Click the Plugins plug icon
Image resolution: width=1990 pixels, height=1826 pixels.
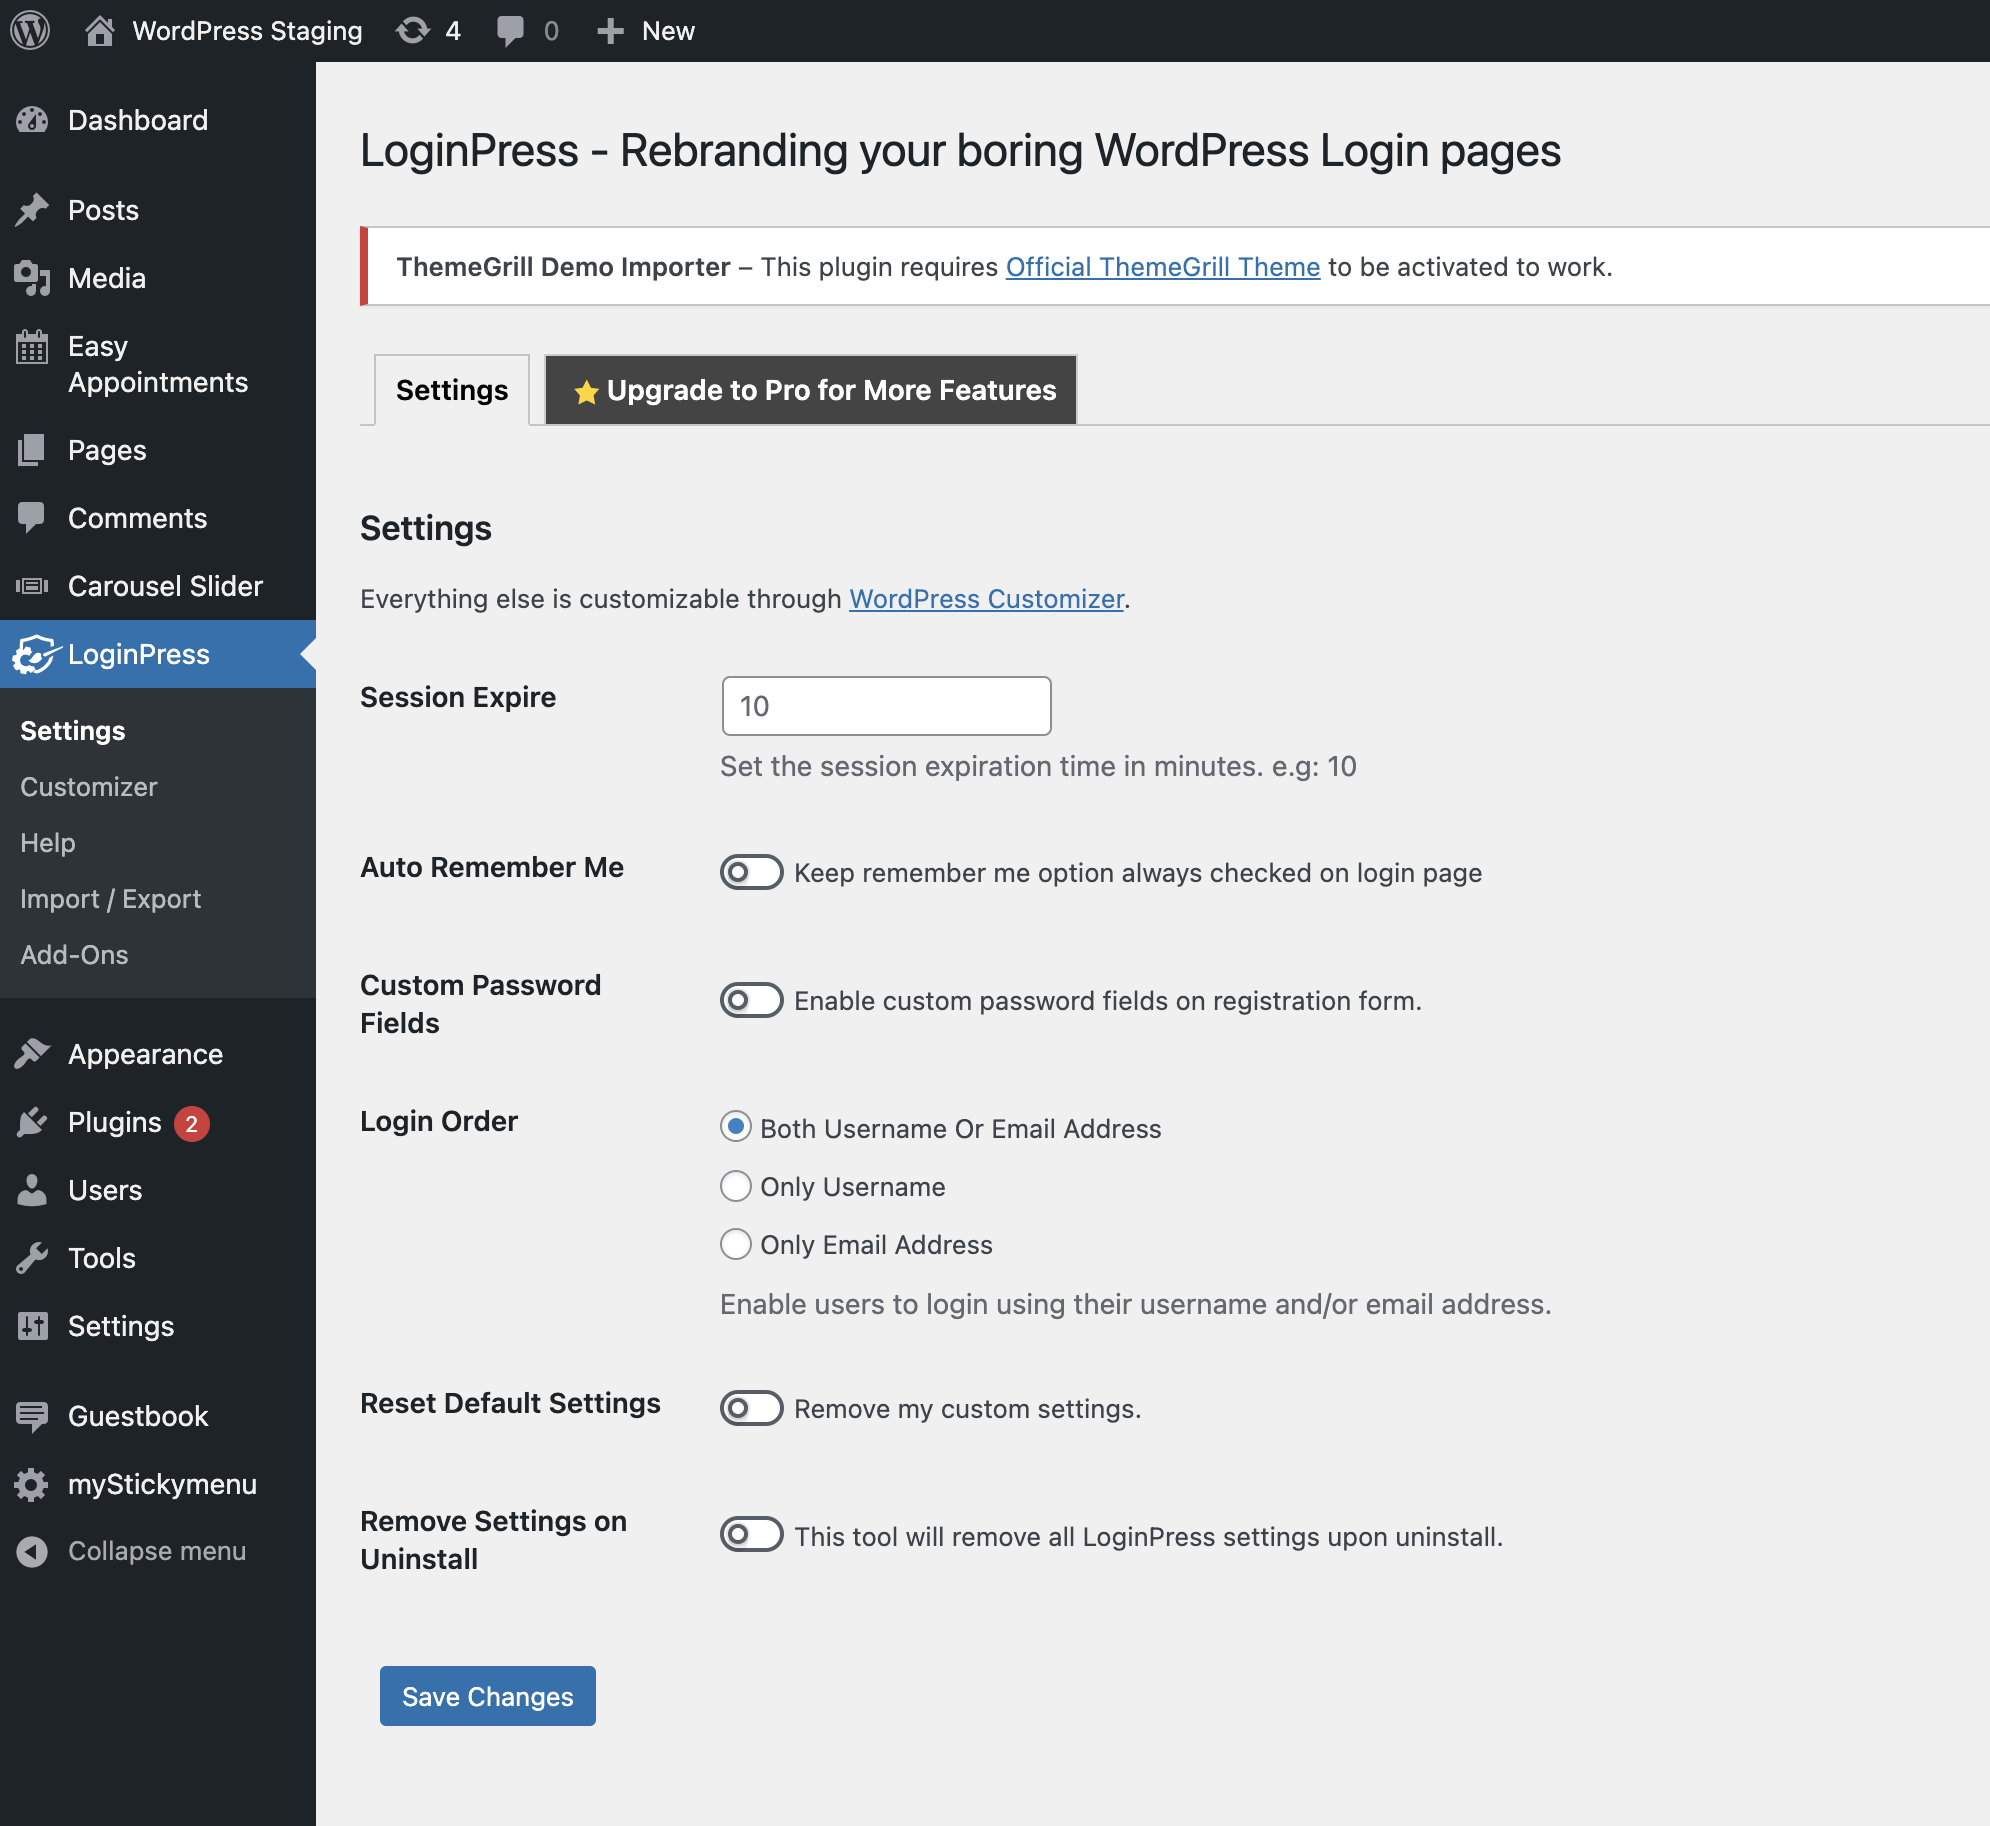(x=32, y=1122)
